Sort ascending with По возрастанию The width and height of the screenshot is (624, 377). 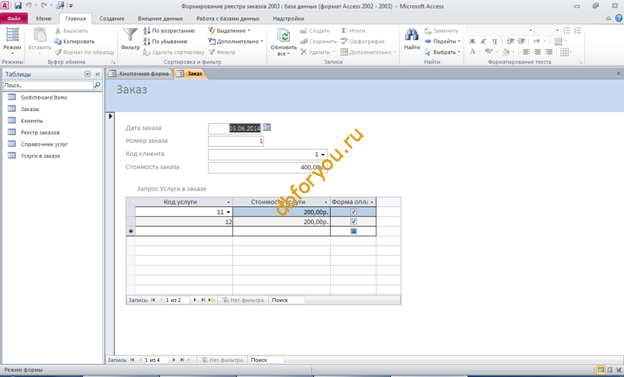click(169, 31)
